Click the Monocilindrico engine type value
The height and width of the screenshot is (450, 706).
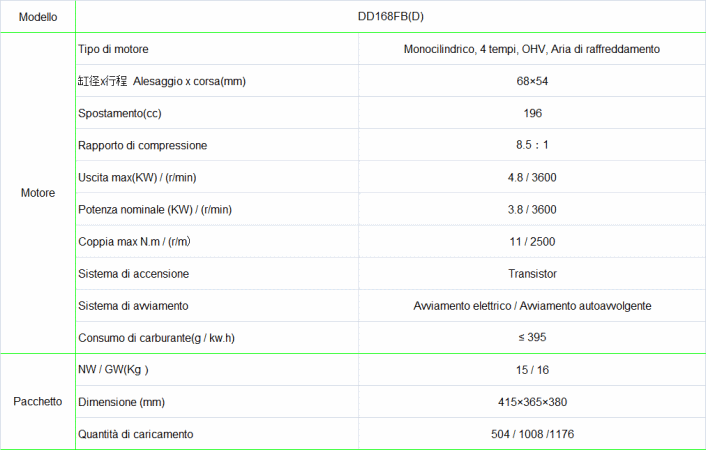531,49
